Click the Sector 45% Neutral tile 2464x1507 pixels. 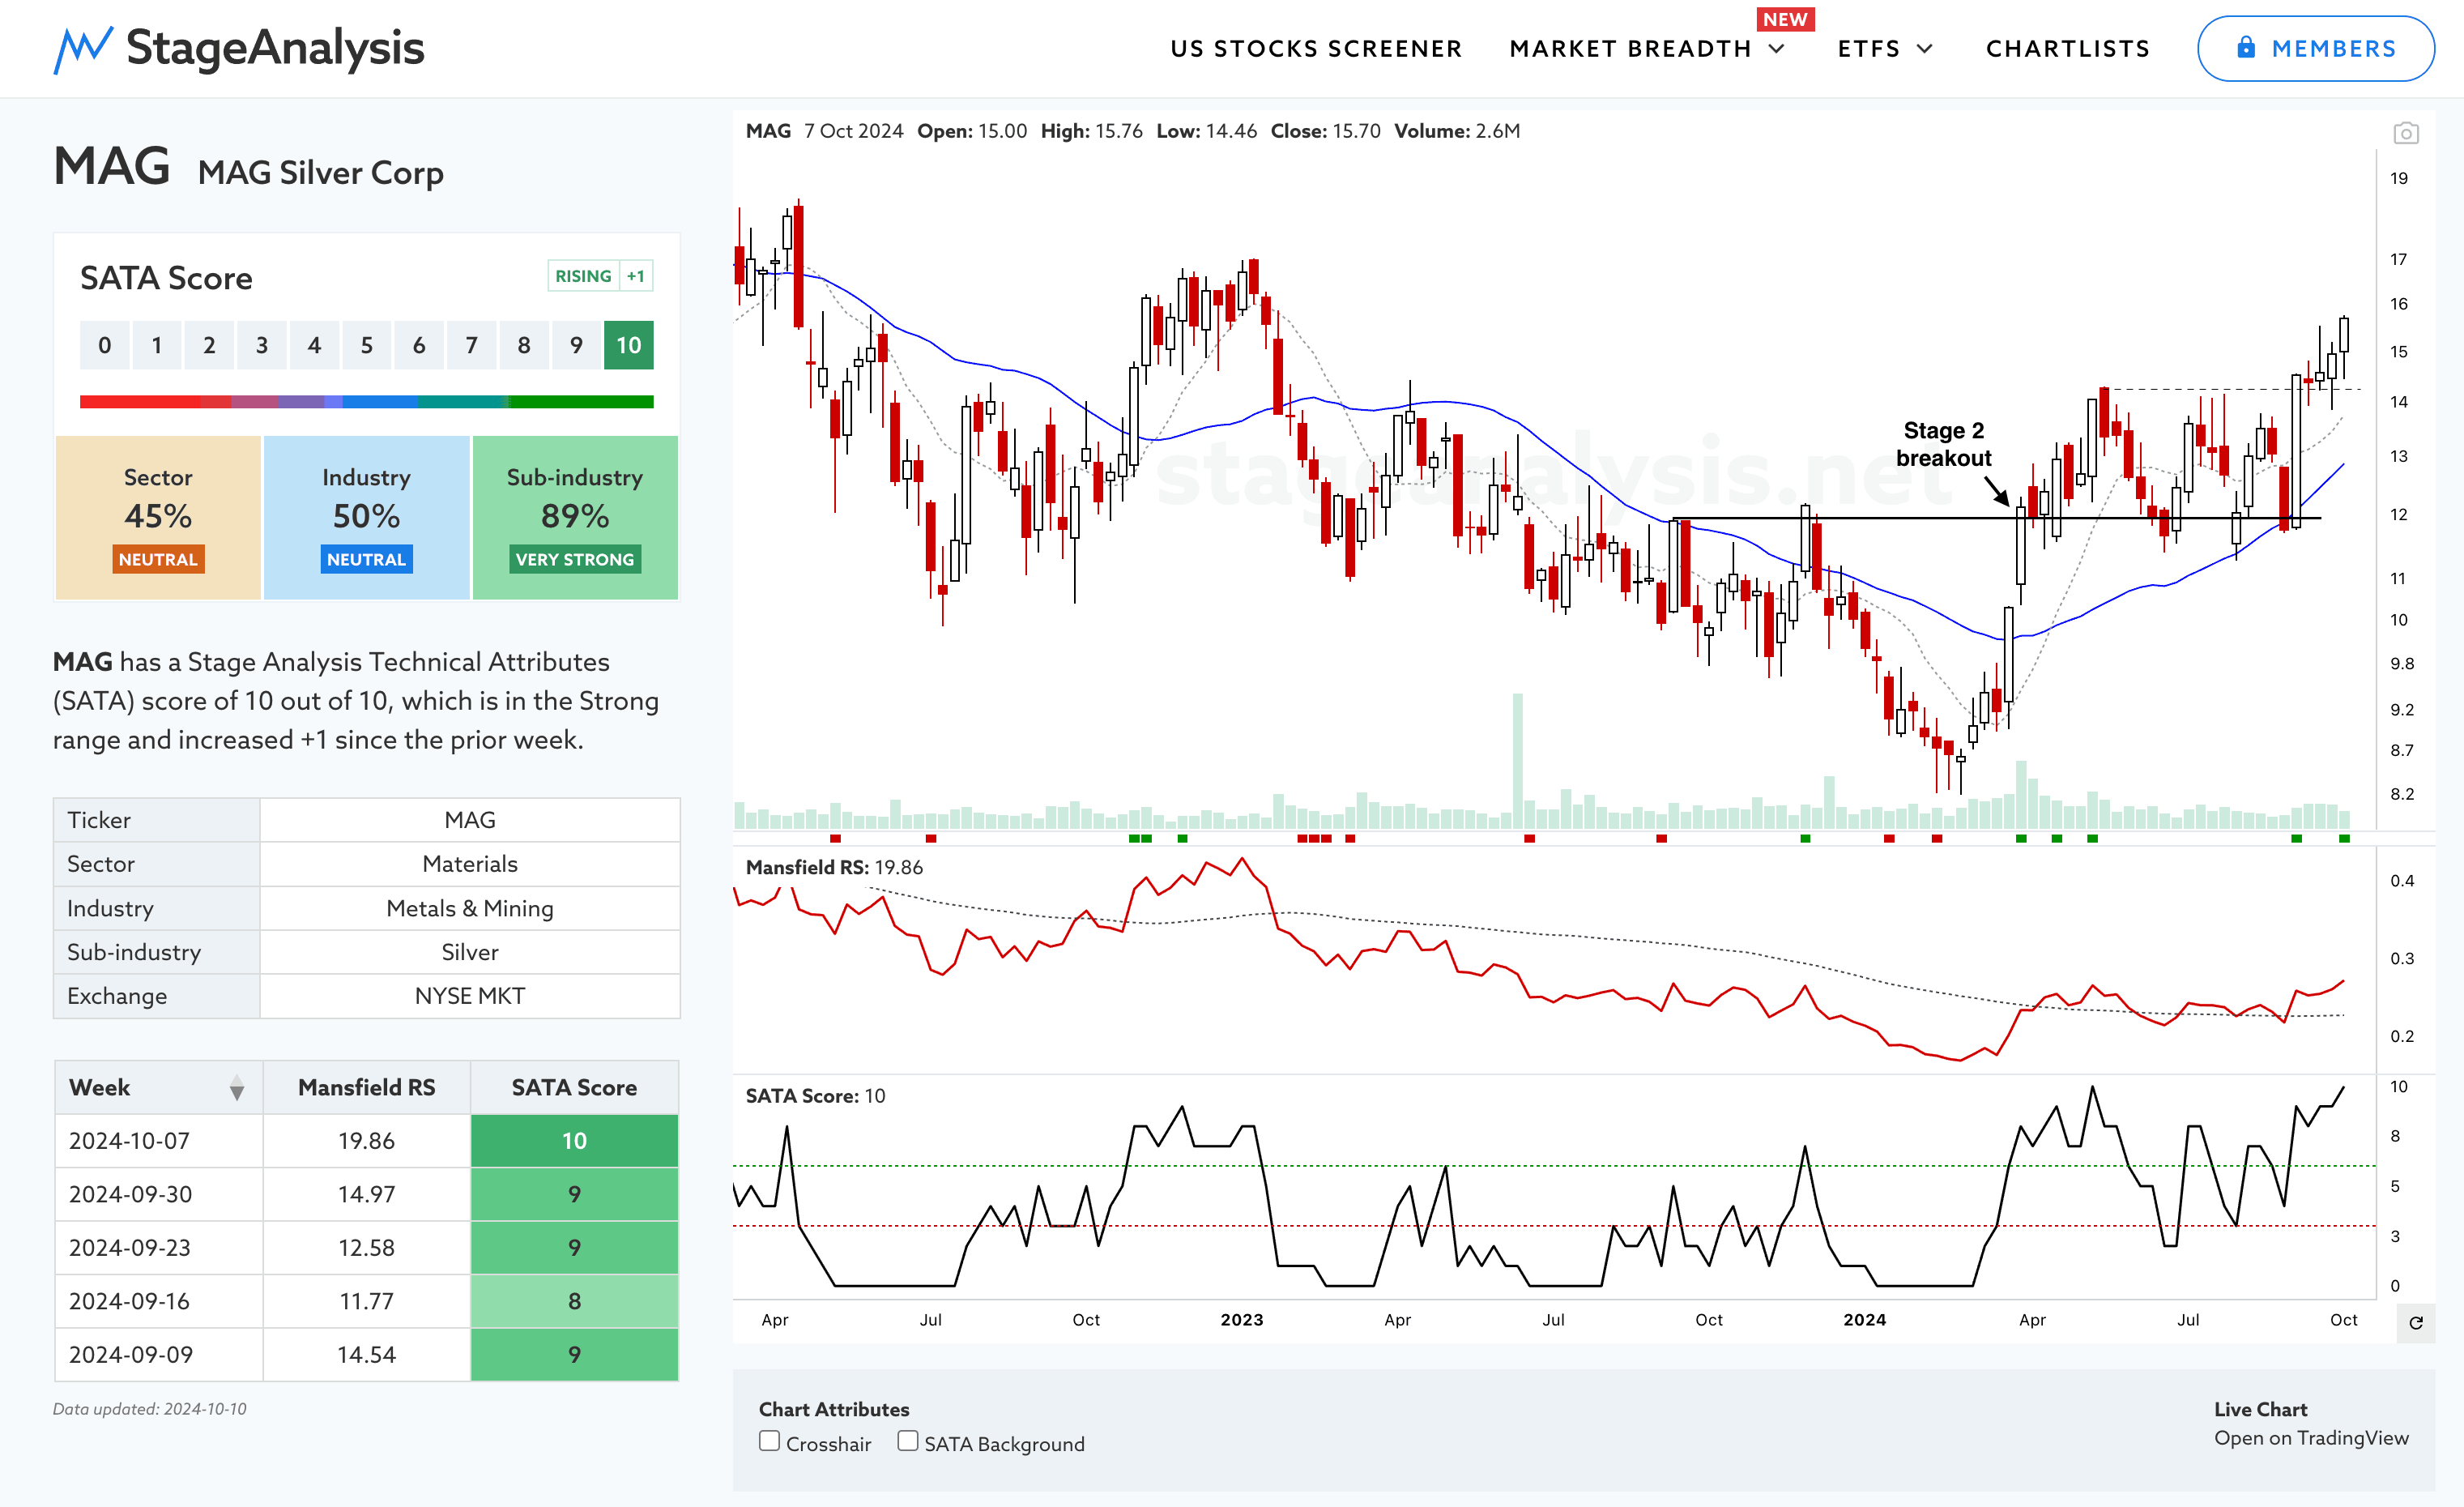click(158, 517)
